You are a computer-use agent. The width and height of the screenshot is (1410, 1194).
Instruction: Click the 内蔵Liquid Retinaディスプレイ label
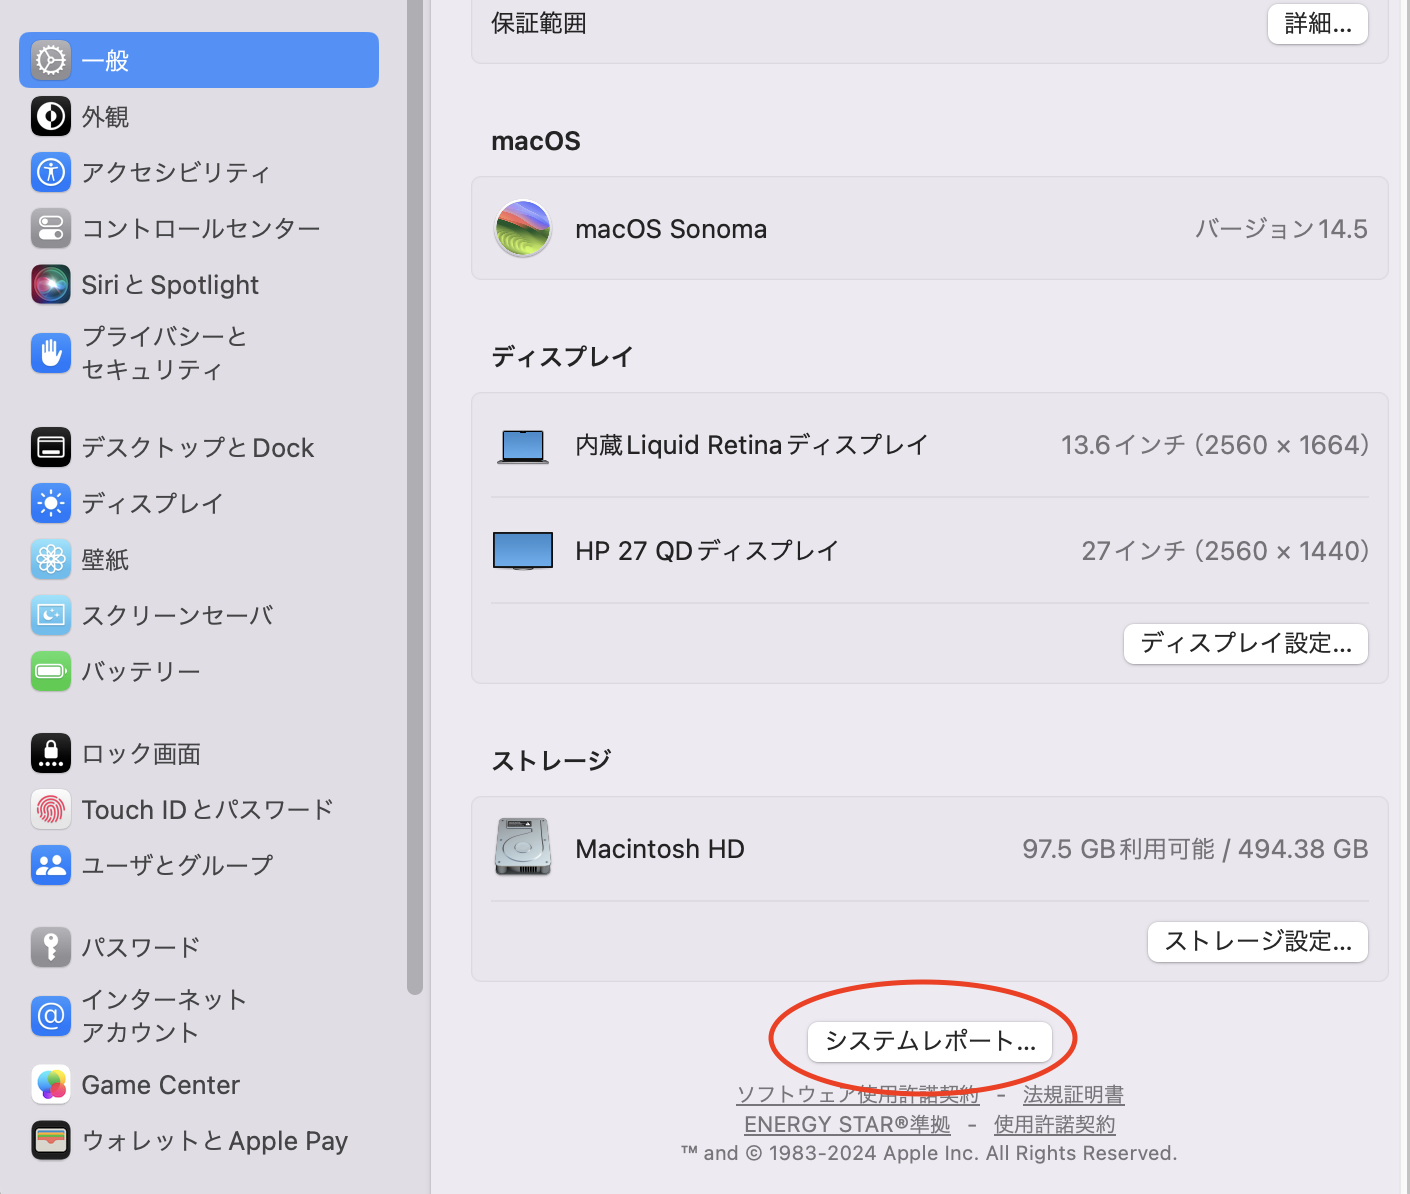coord(752,445)
